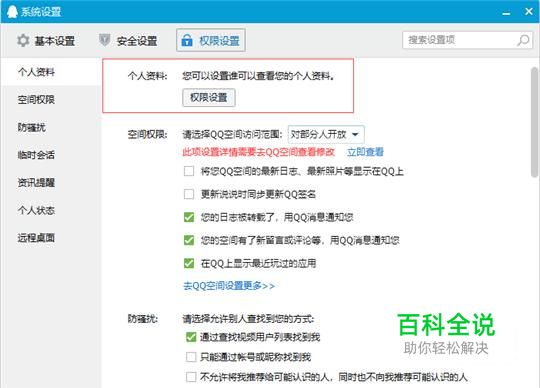Image resolution: width=540 pixels, height=388 pixels.
Task: Click the 空间权限: section label in content
Action: tap(147, 134)
